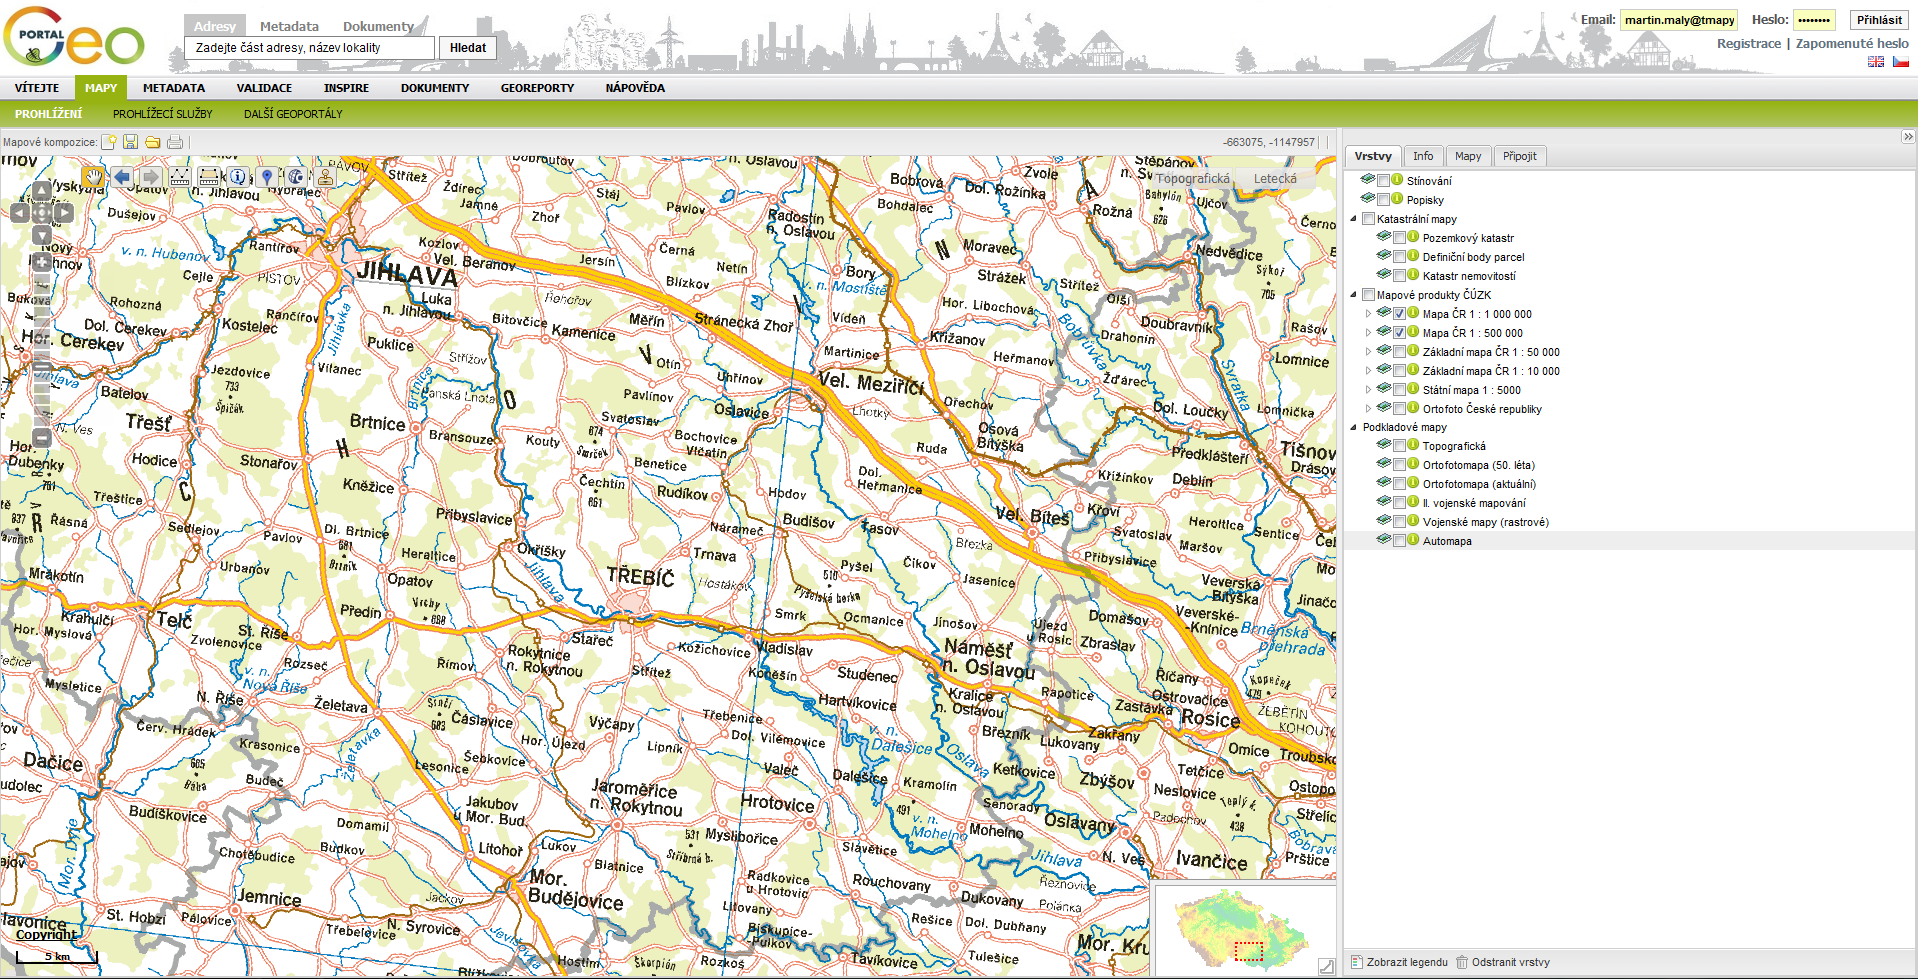1918x979 pixels.
Task: Expand Ortofoto České republiky node
Action: 1369,409
